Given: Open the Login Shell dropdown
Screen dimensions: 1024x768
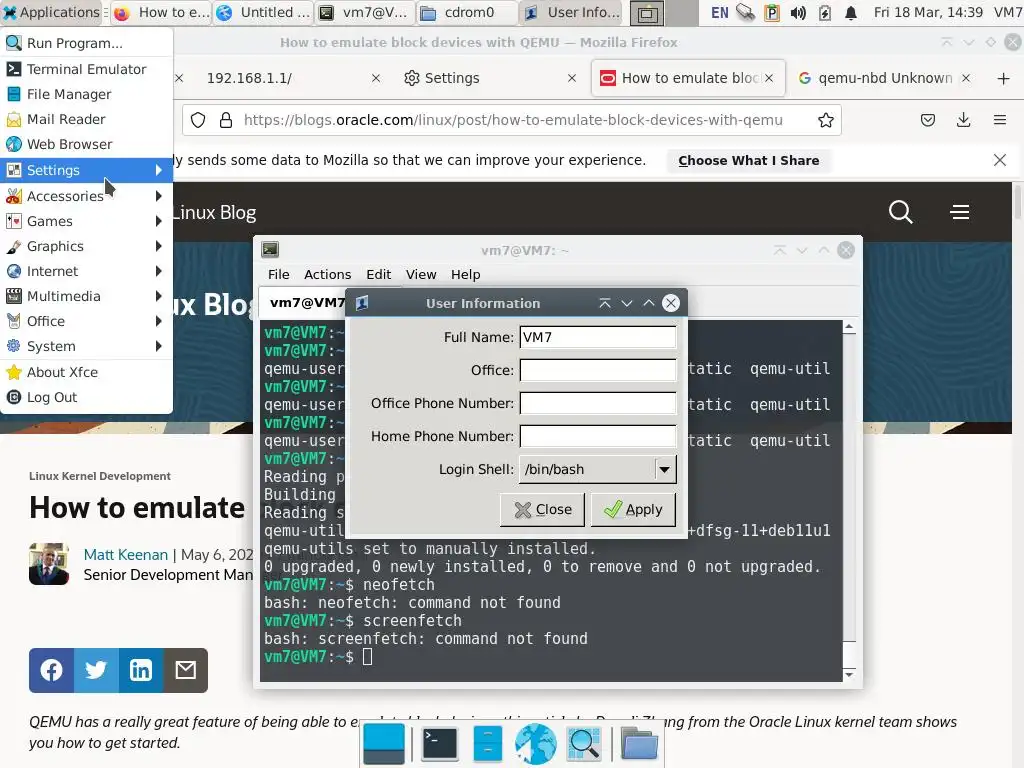Looking at the screenshot, I should coord(598,469).
